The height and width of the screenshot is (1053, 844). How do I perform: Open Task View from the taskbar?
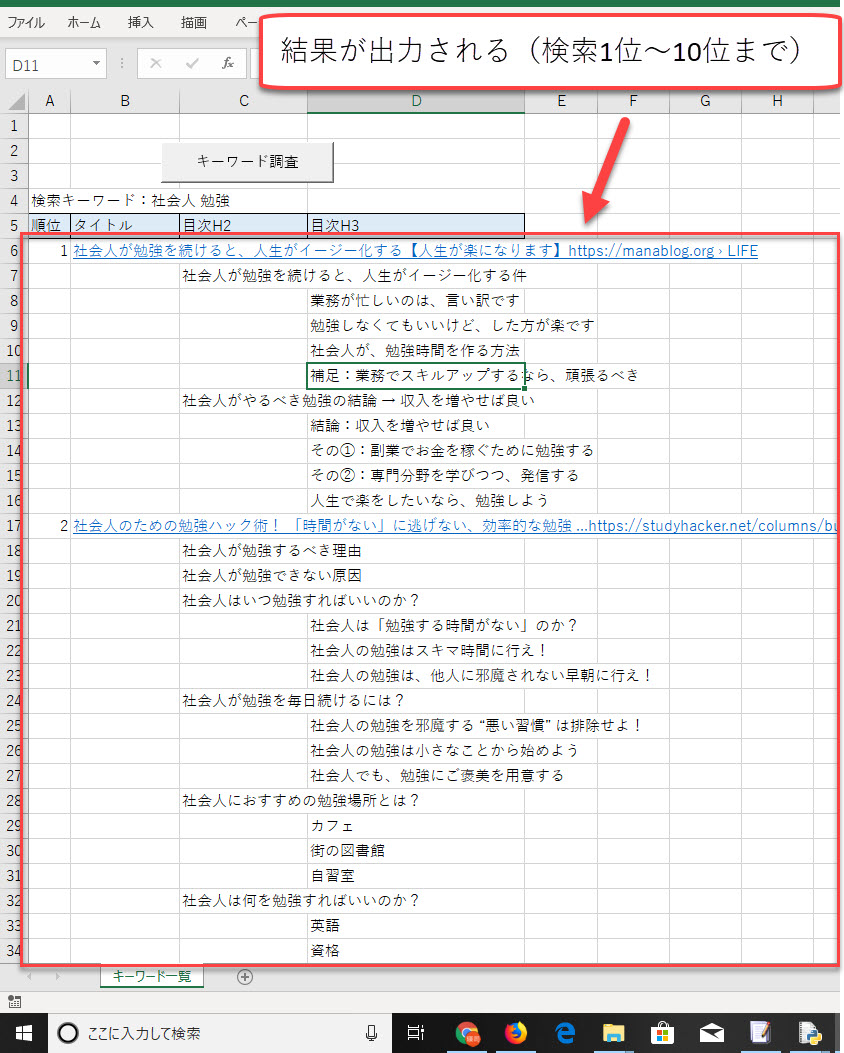pos(417,1034)
